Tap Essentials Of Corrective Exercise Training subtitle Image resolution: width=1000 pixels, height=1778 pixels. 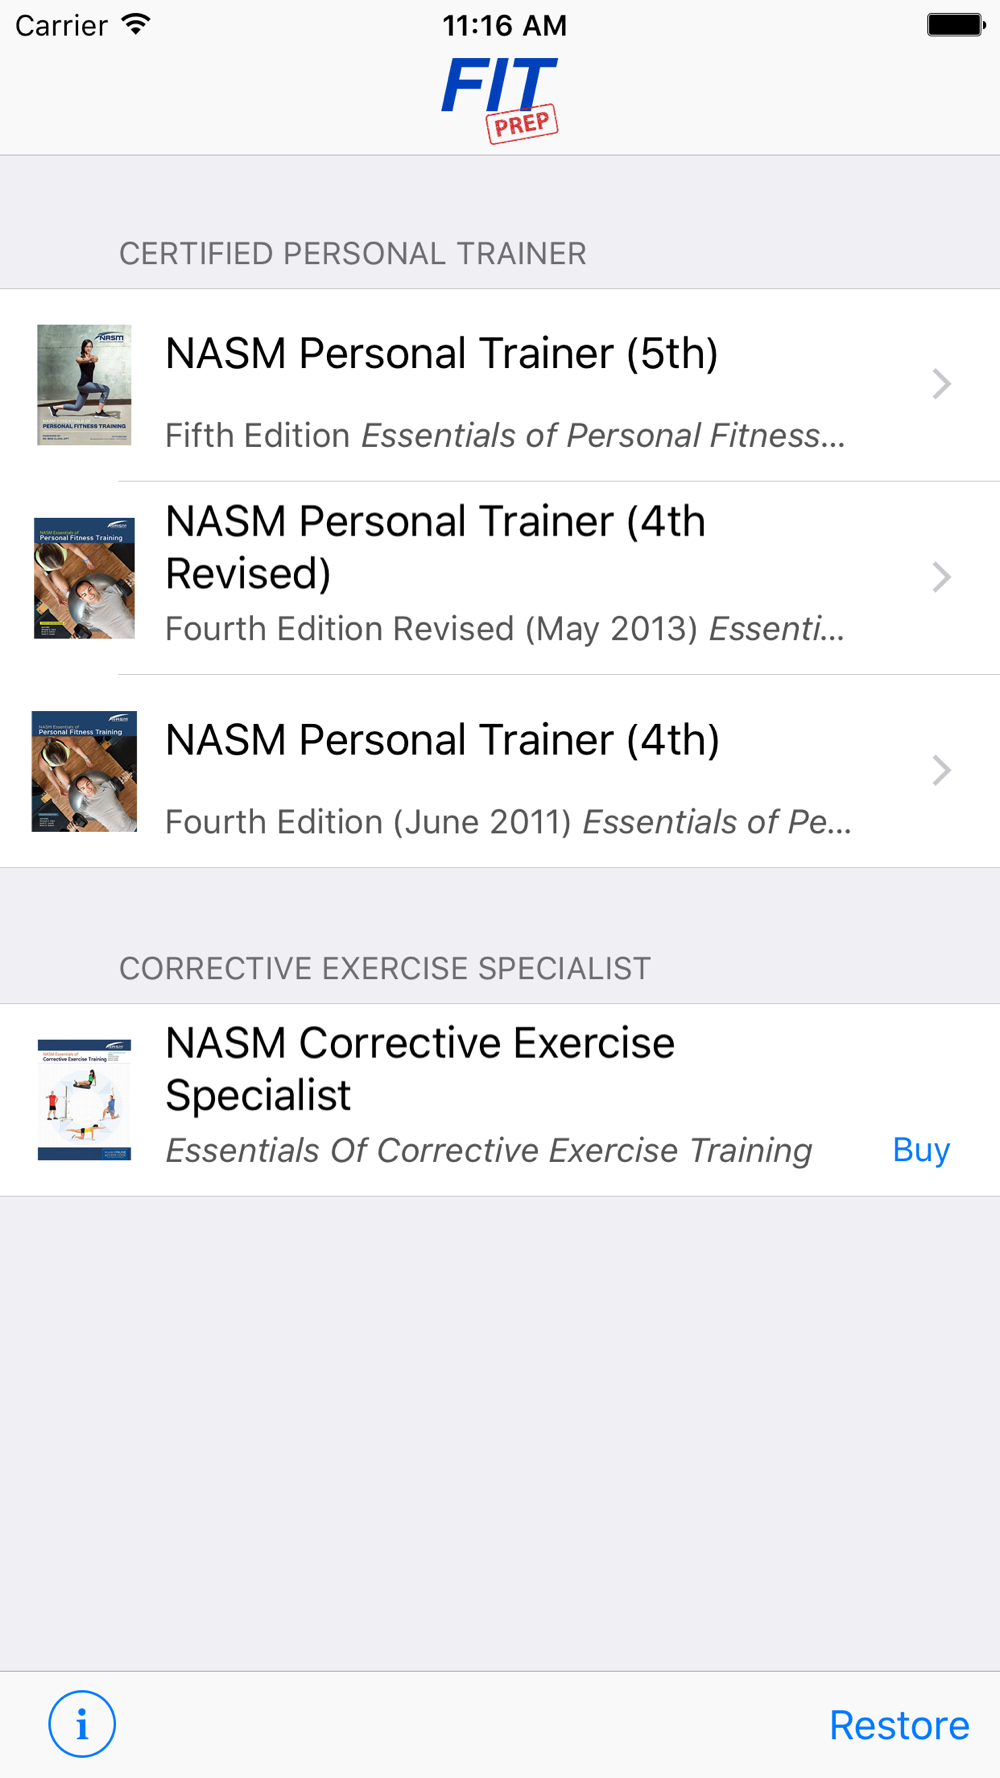coord(488,1150)
